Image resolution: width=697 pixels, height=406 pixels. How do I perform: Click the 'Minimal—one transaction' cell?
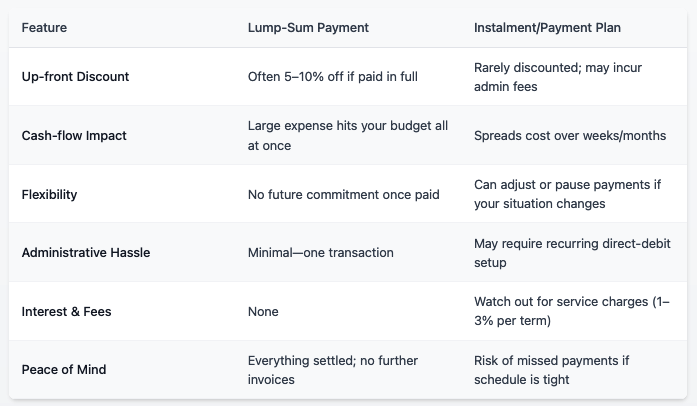pos(320,252)
